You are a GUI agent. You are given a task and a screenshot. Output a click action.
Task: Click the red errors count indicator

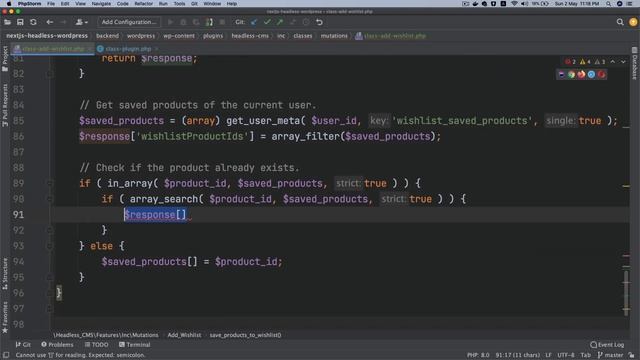[x=570, y=62]
